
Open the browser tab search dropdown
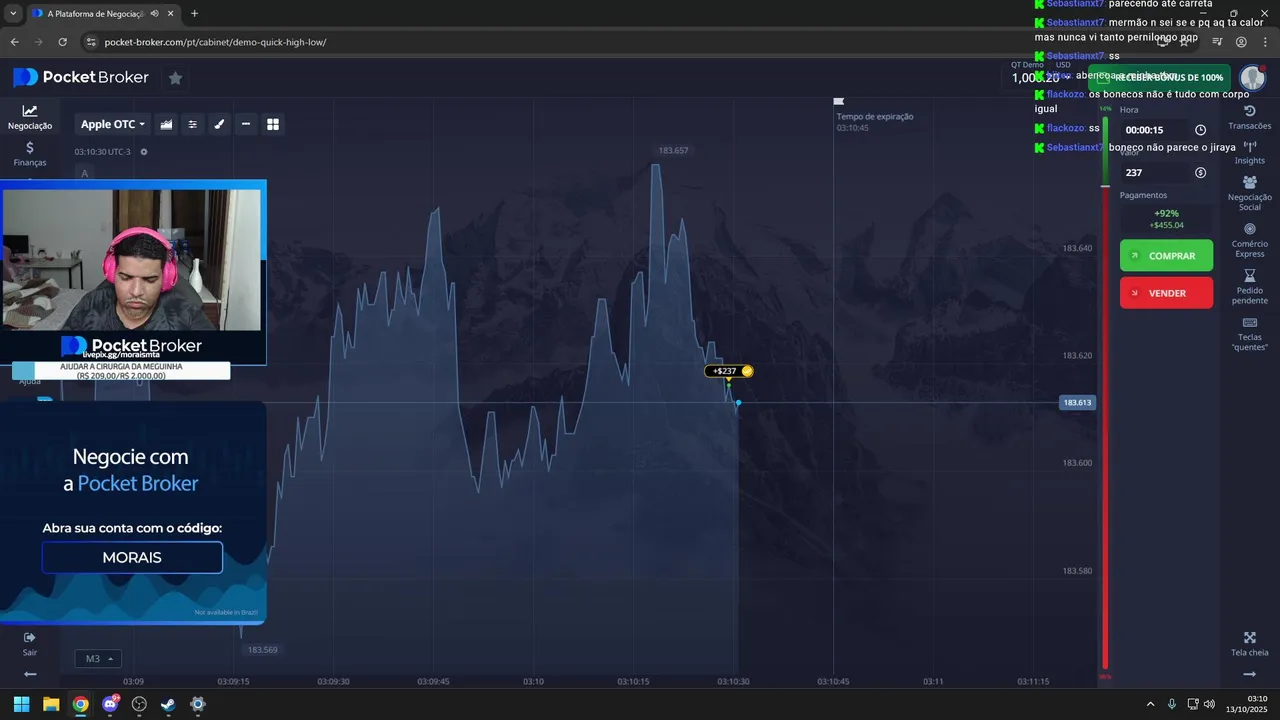[12, 14]
